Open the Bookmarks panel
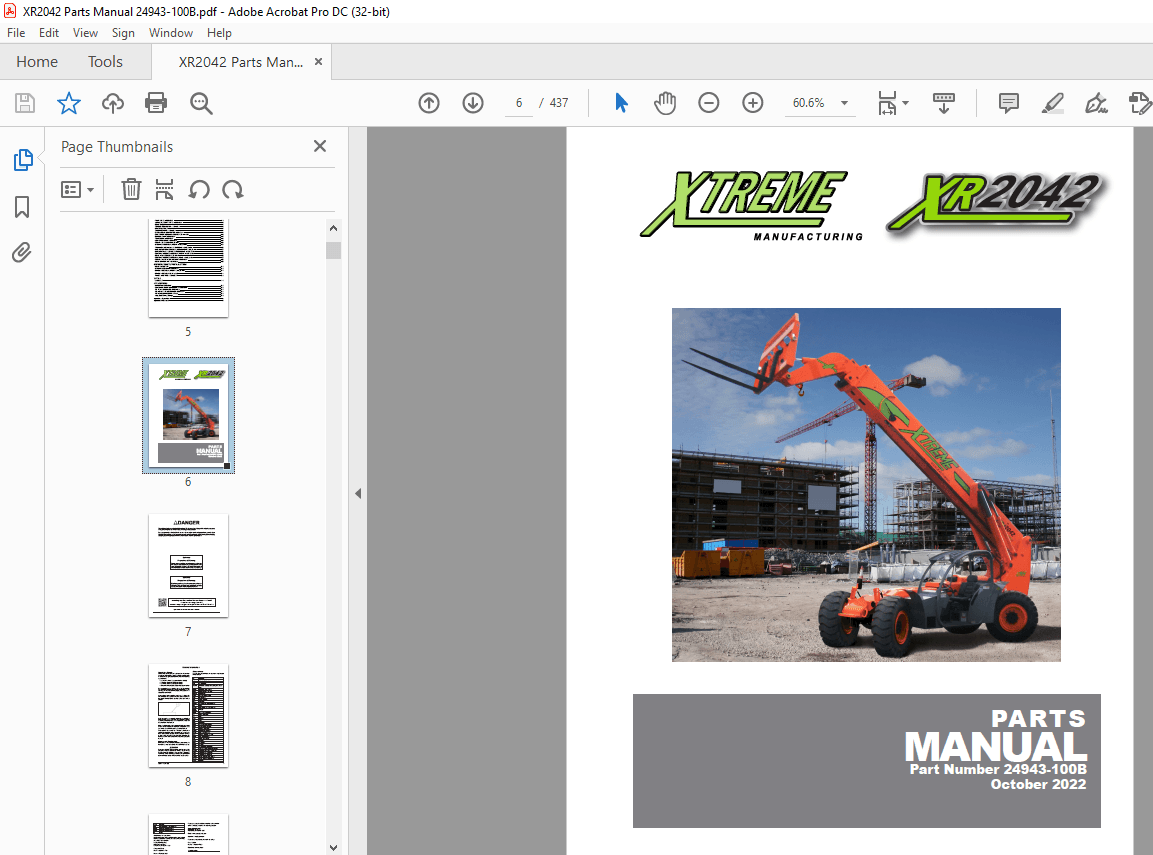Viewport: 1153px width, 855px height. 21,206
